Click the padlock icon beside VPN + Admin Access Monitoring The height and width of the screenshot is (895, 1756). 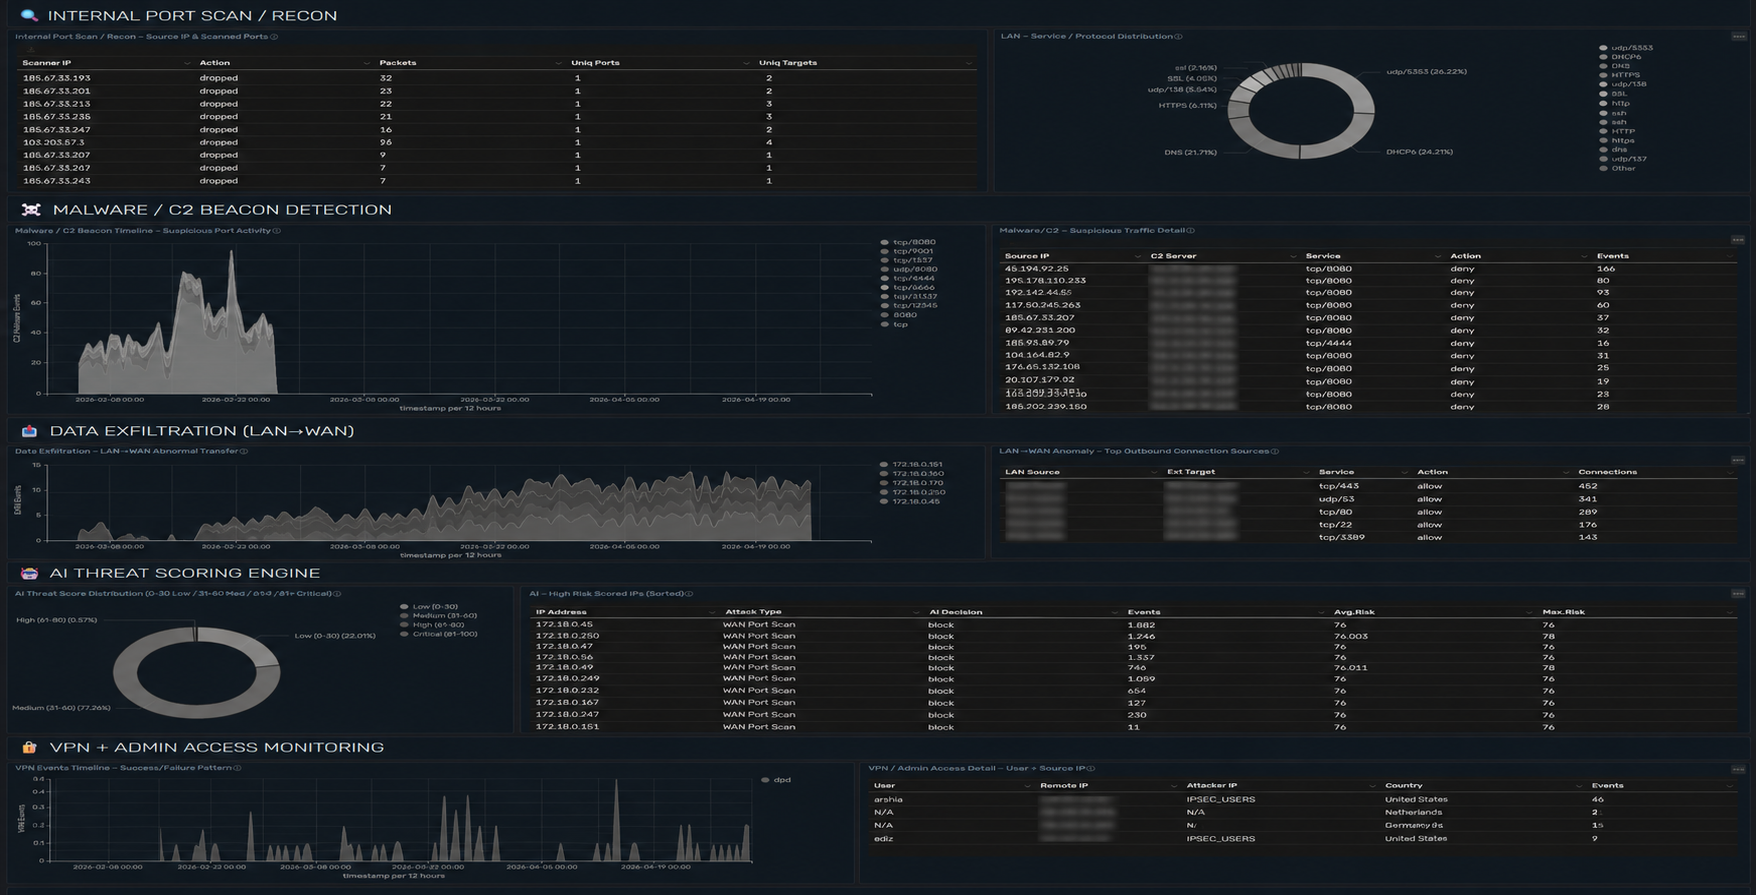click(x=29, y=747)
